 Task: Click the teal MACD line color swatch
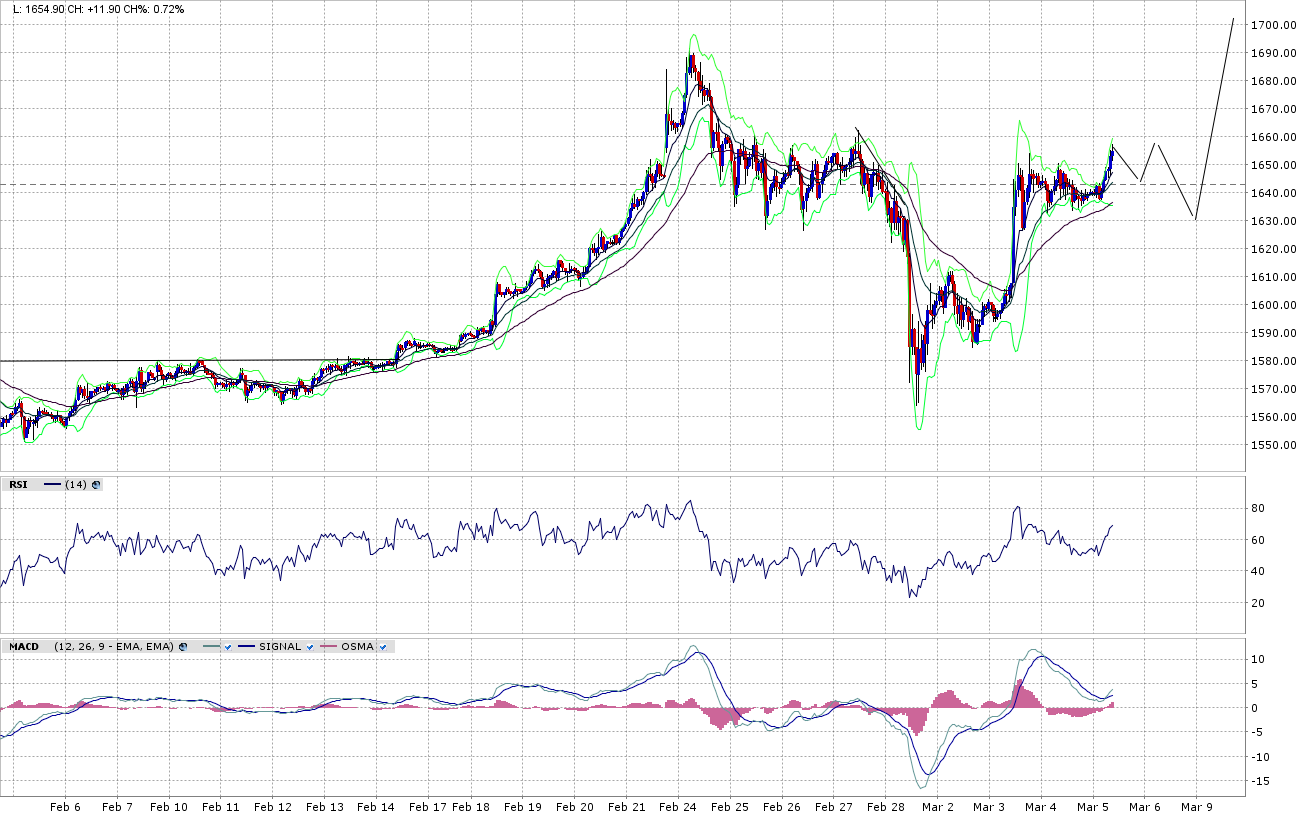pos(210,647)
